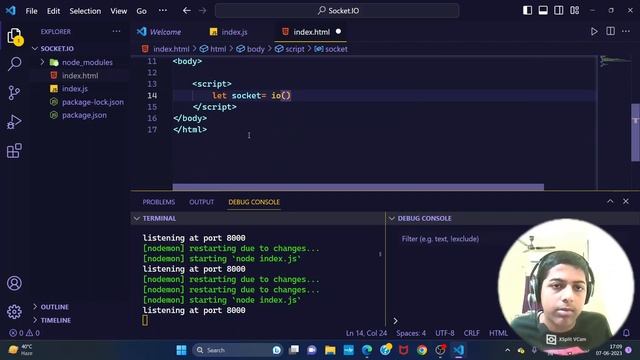Maximize the panel with the up chevron

(x=610, y=201)
